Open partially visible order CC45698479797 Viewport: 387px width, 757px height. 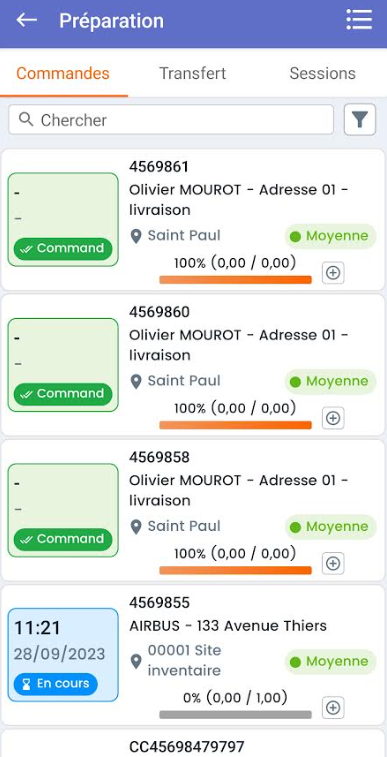point(187,747)
